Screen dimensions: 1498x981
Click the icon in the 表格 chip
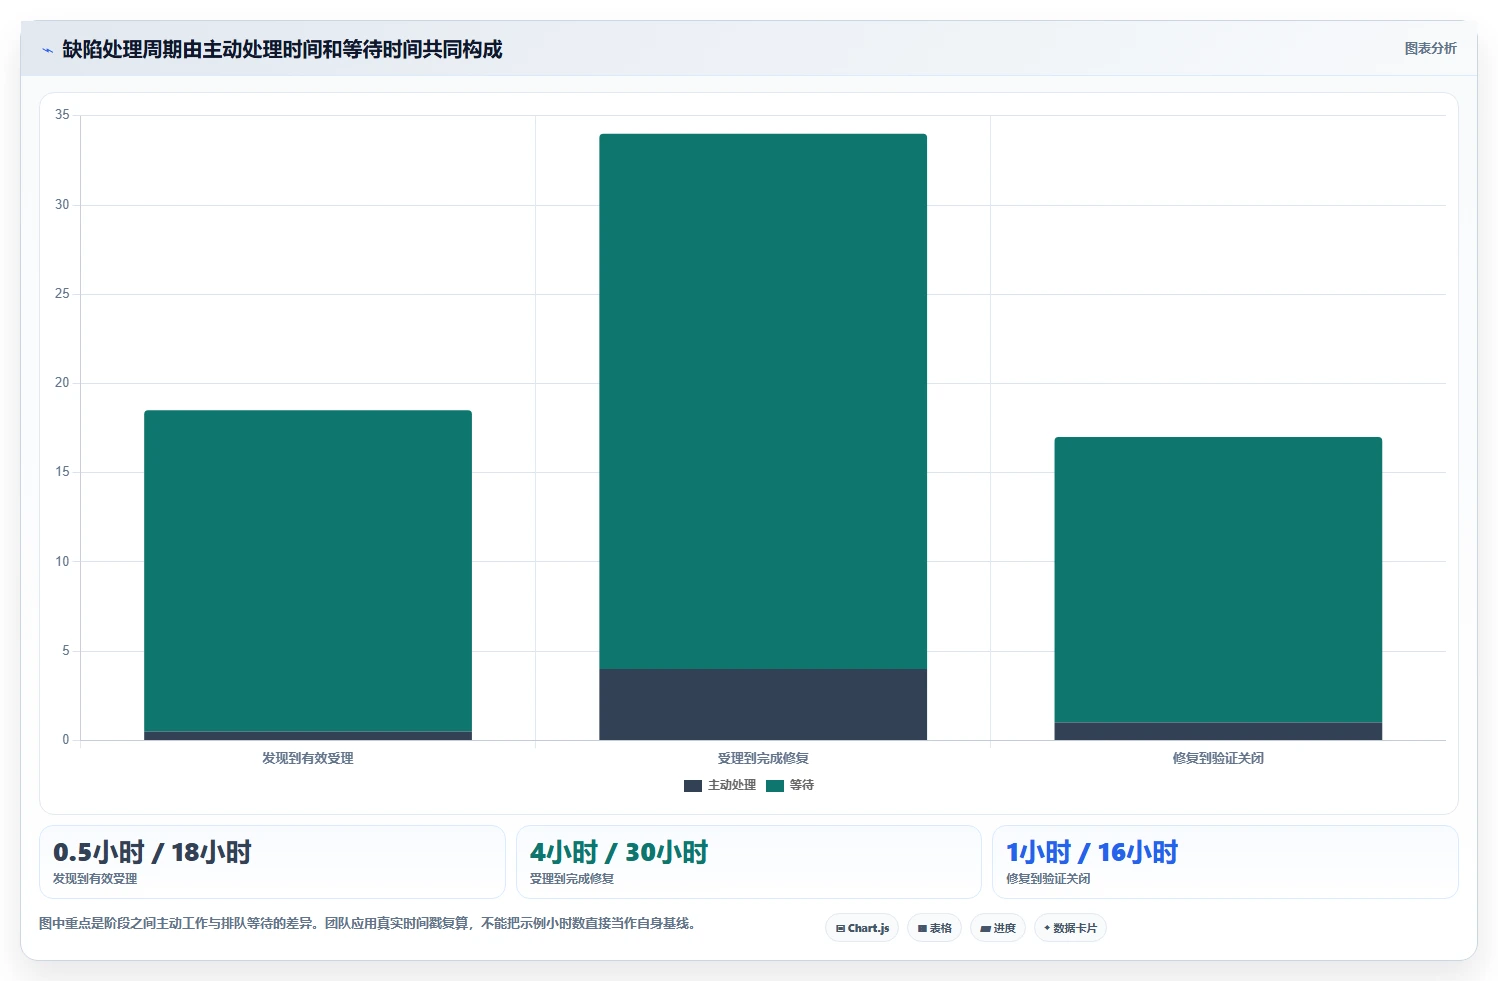coord(922,929)
